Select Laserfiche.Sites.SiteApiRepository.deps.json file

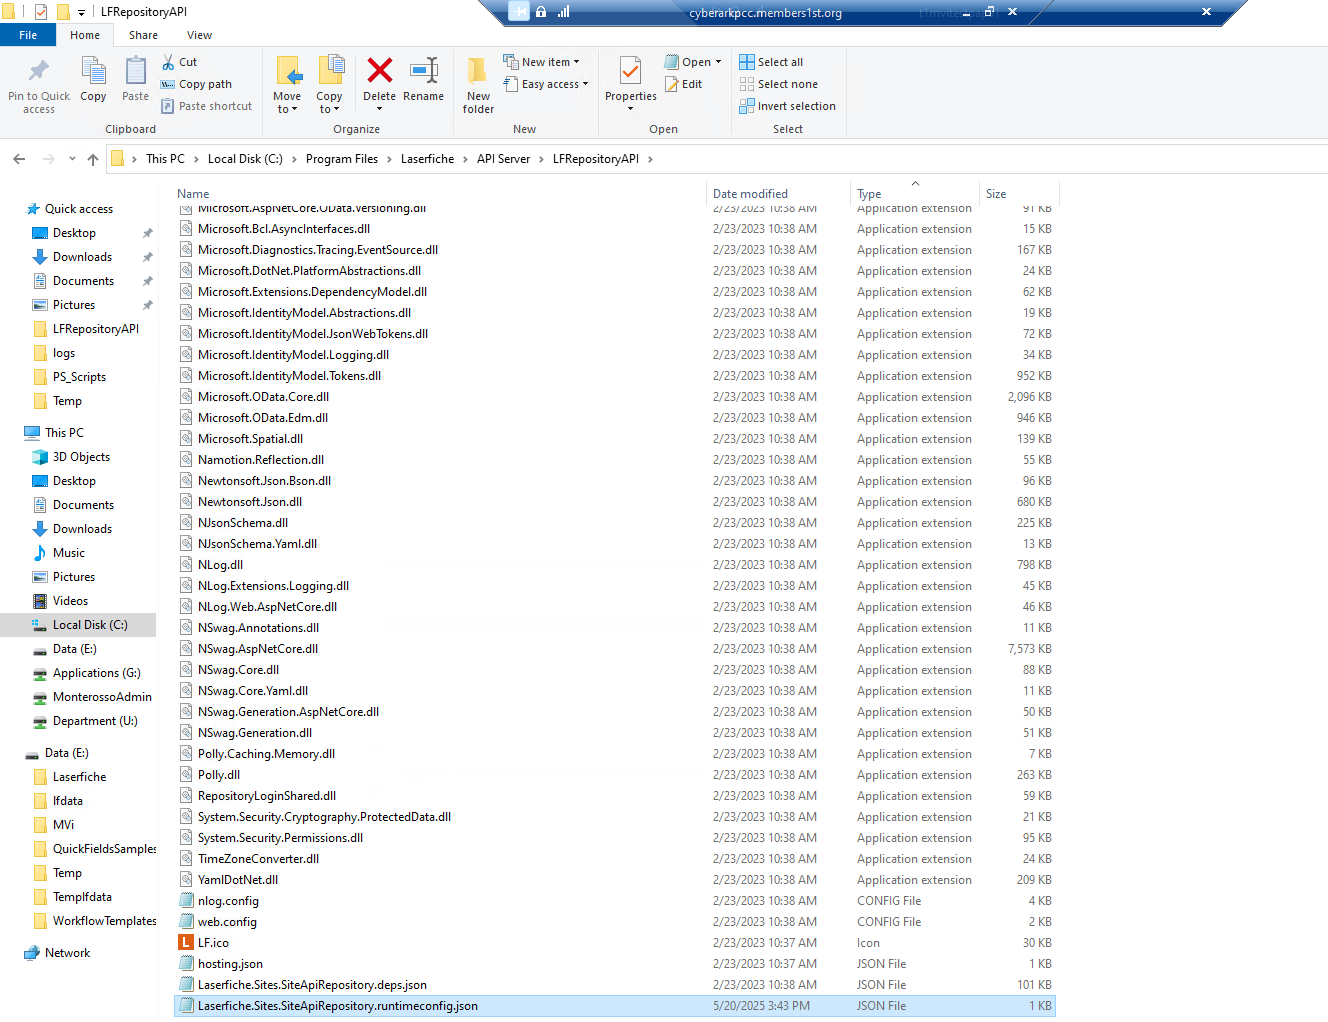pos(615,985)
